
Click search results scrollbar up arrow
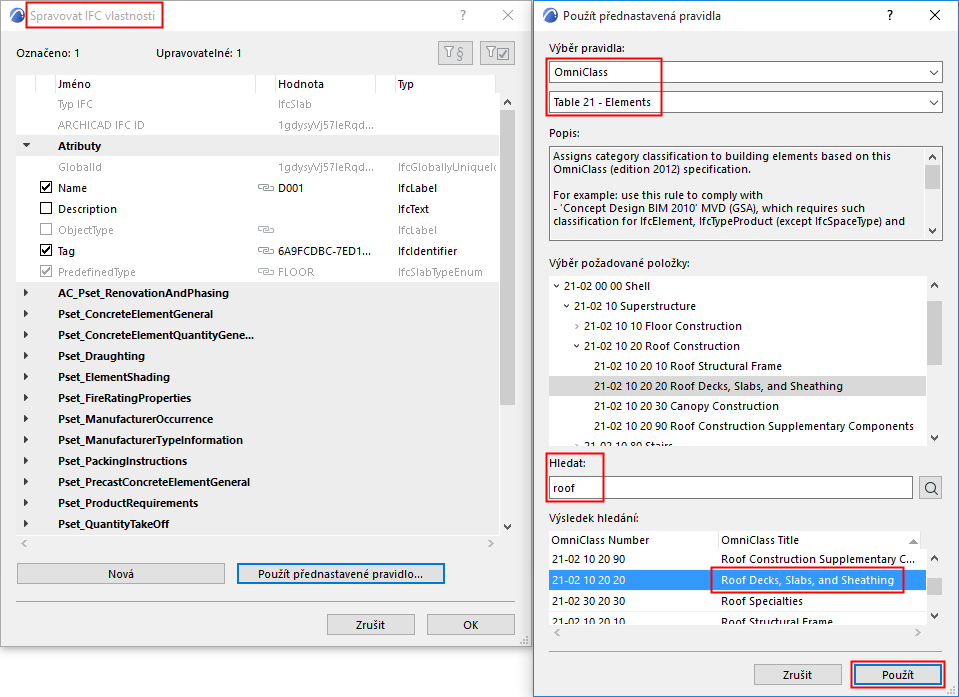tap(934, 558)
